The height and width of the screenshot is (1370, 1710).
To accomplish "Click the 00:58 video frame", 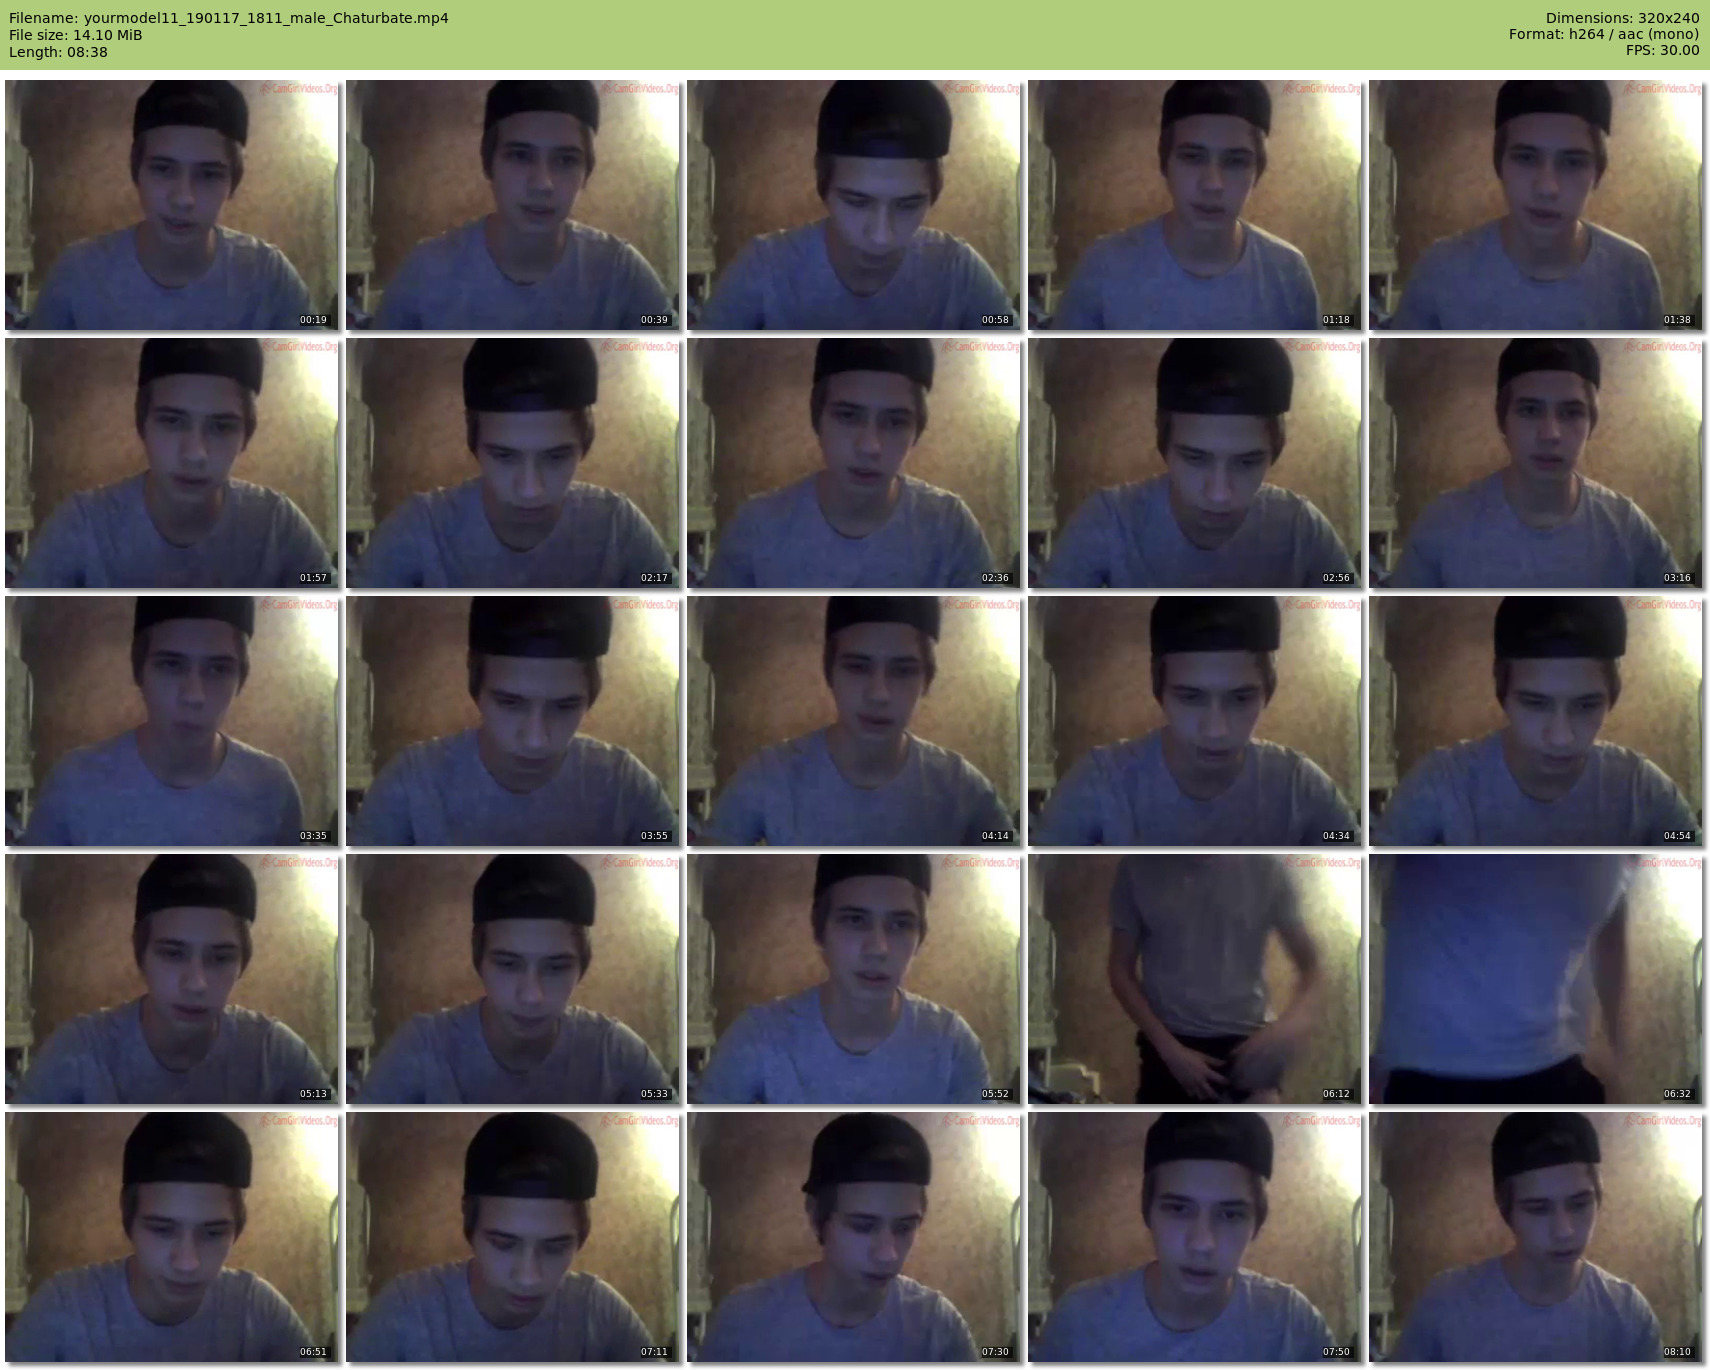I will [x=854, y=205].
